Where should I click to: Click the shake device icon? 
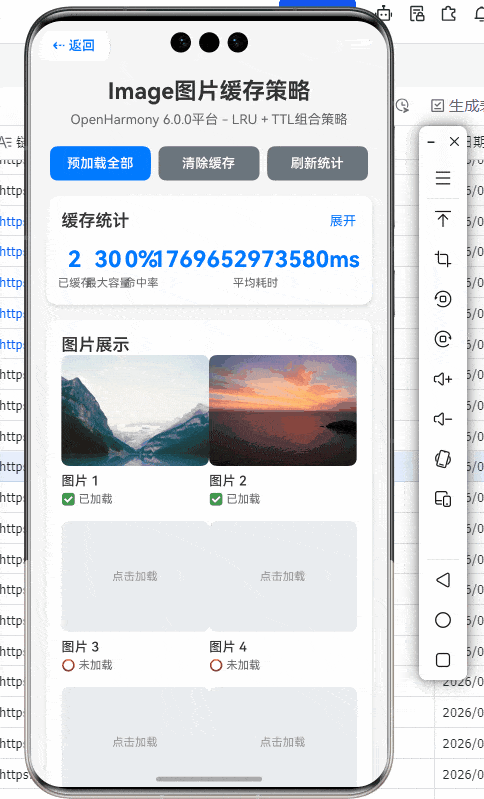click(x=443, y=459)
